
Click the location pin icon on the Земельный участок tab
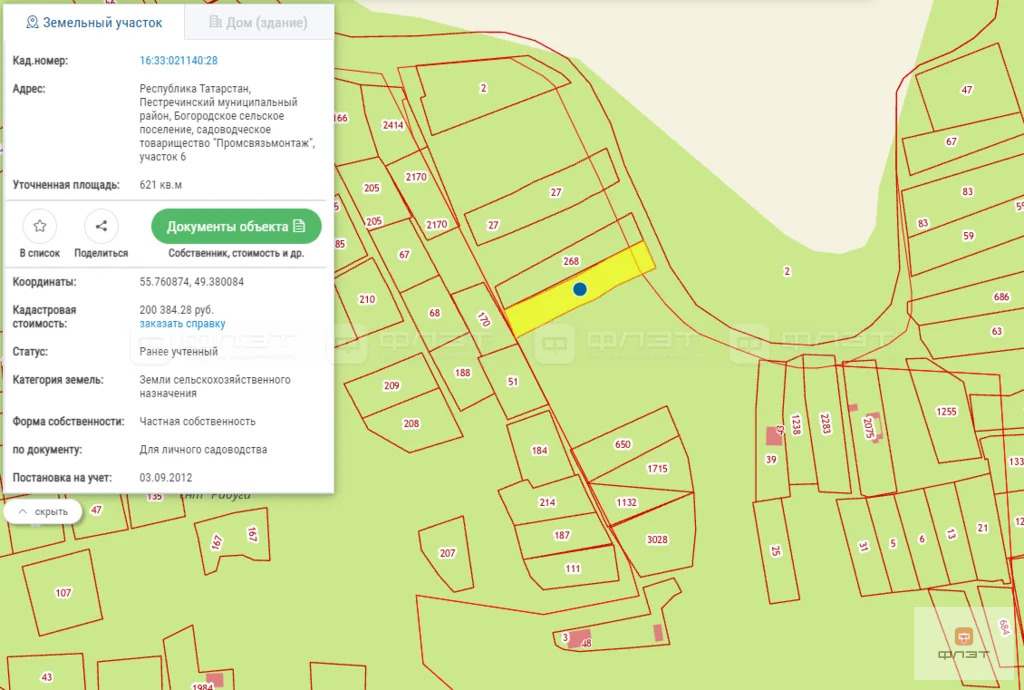(x=32, y=22)
